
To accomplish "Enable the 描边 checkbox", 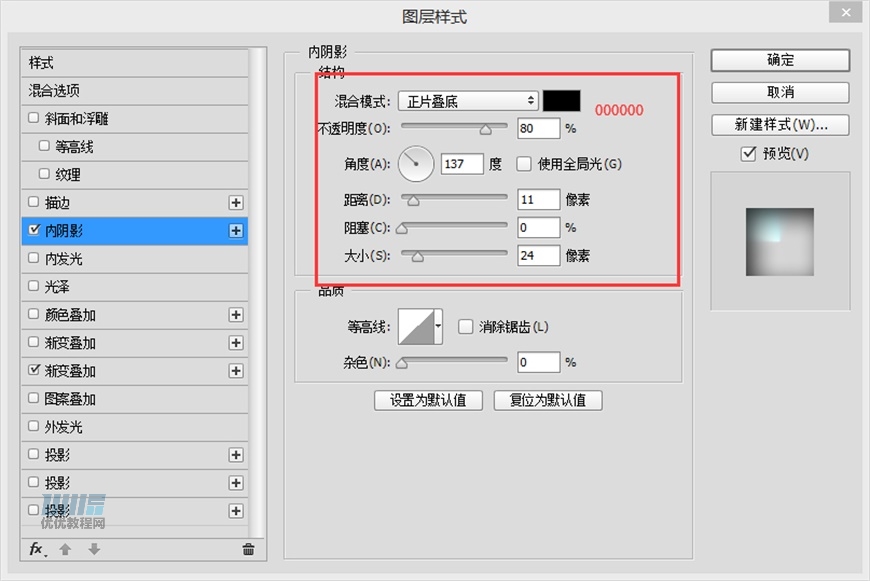I will click(33, 202).
